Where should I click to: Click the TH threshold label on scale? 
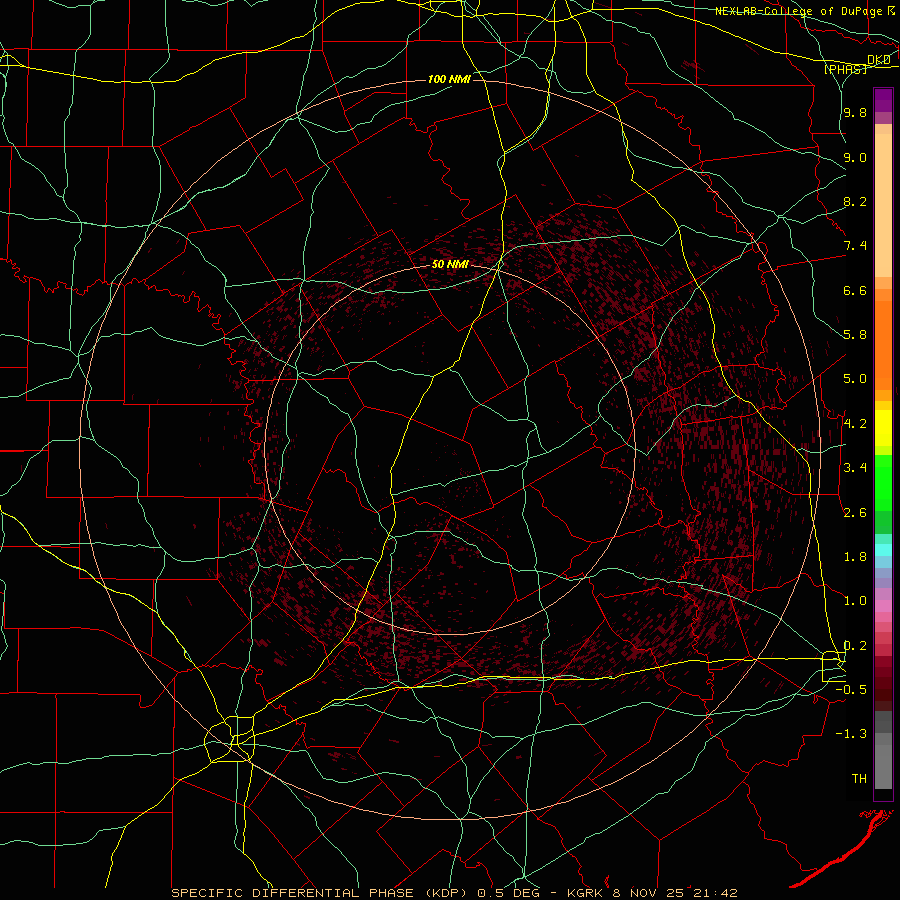(x=859, y=779)
